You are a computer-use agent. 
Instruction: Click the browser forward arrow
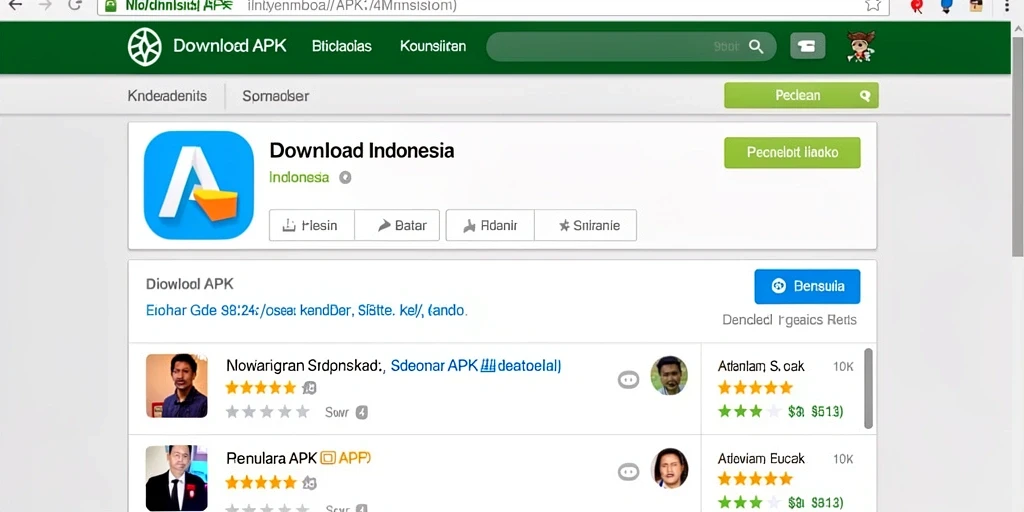click(x=45, y=5)
